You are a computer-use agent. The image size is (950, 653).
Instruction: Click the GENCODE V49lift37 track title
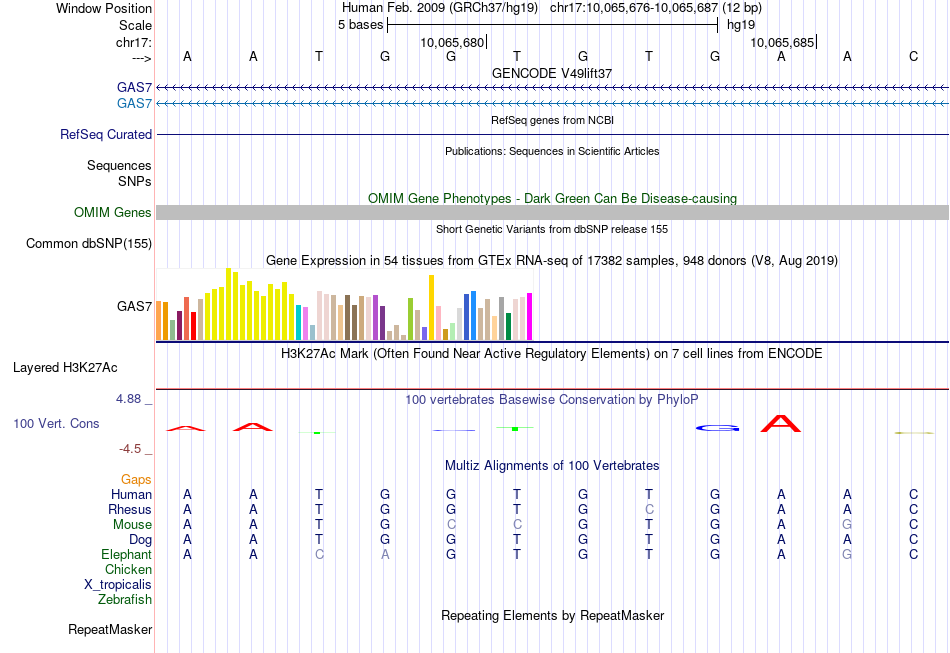(552, 73)
